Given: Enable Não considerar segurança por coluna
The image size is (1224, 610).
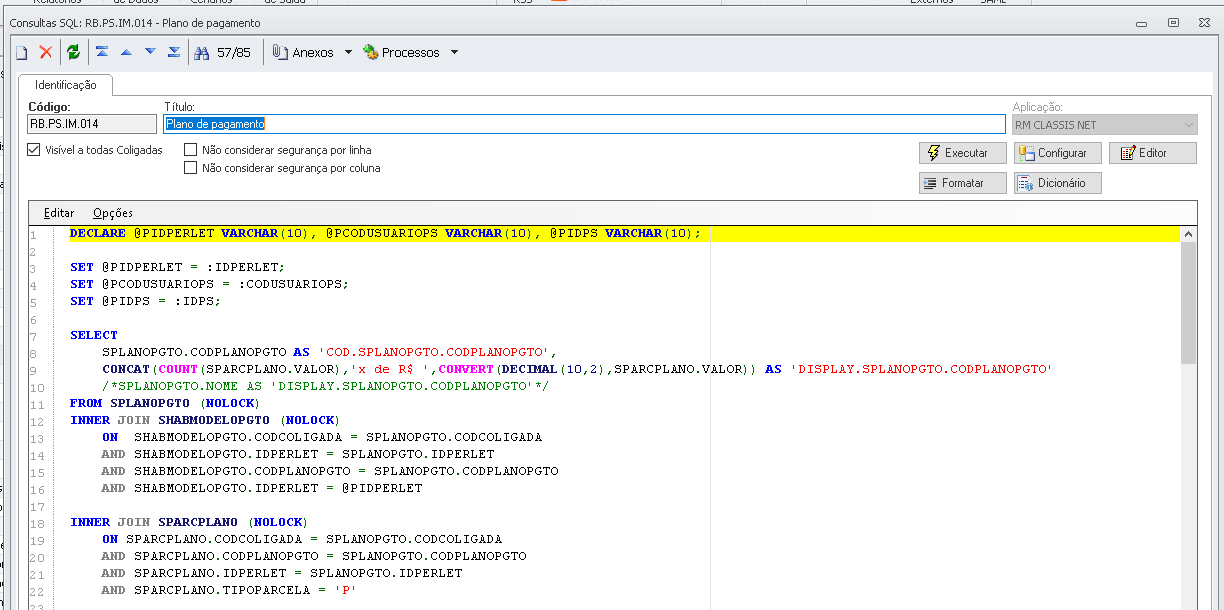Looking at the screenshot, I should (x=191, y=168).
